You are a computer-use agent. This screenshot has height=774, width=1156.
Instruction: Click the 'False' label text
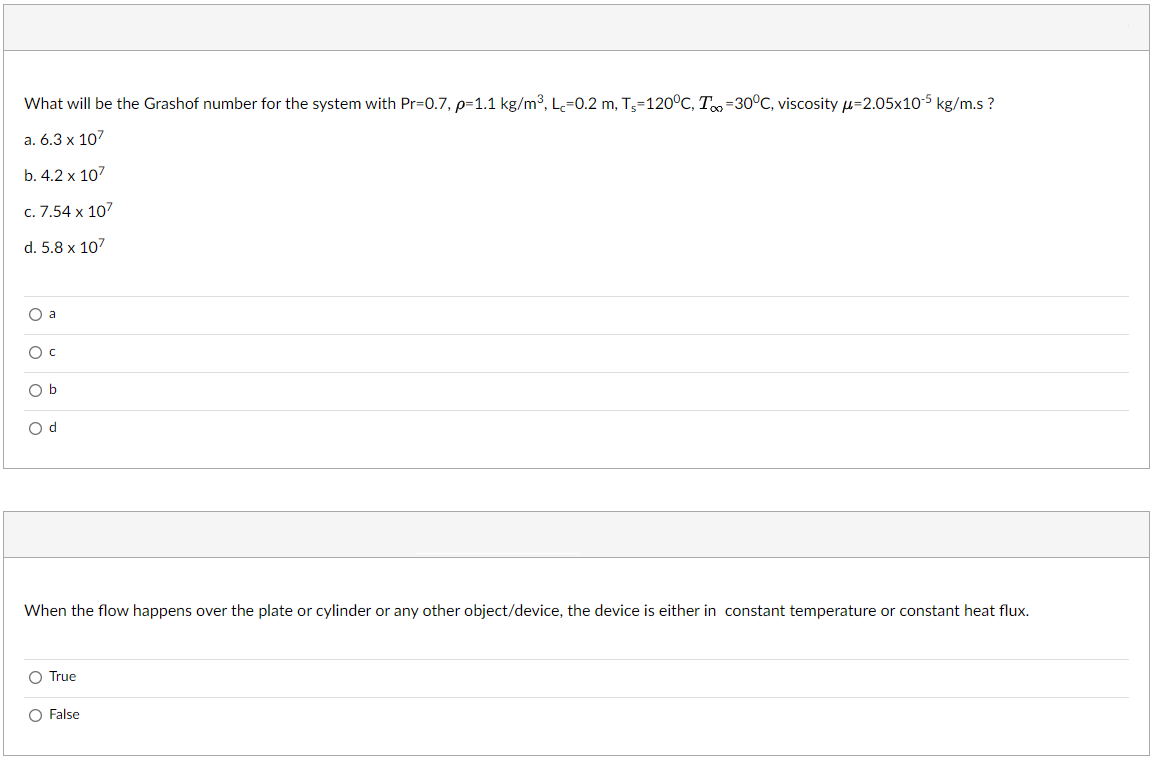[65, 714]
